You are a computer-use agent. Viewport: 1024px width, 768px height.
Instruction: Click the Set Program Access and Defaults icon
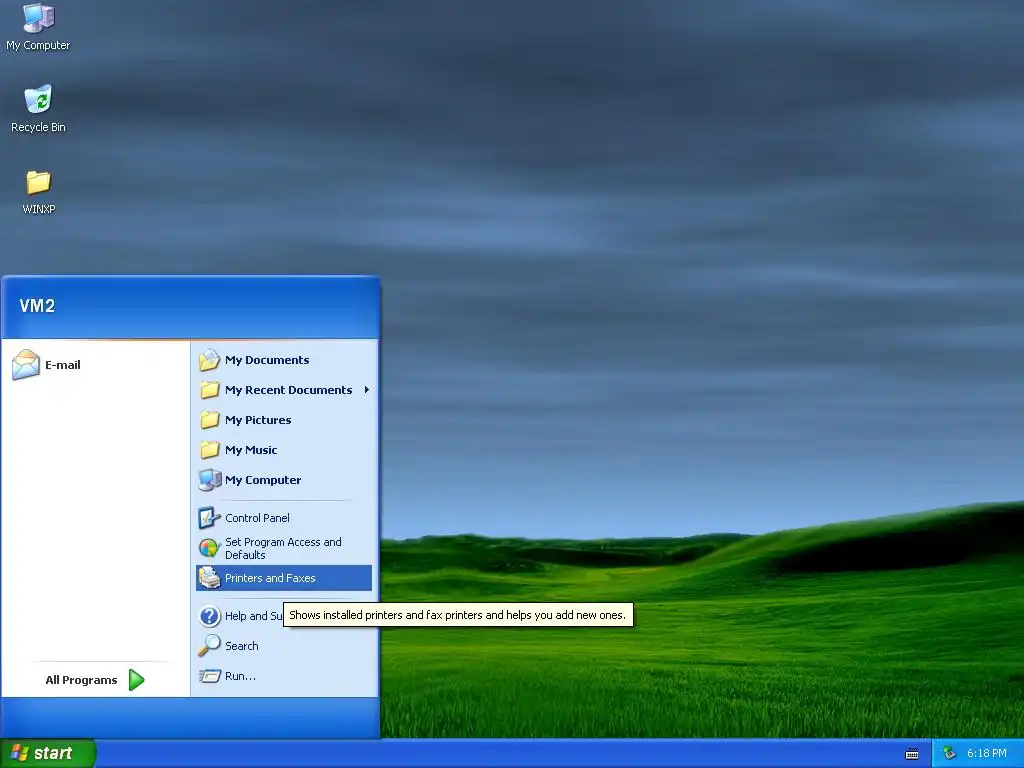coord(210,548)
